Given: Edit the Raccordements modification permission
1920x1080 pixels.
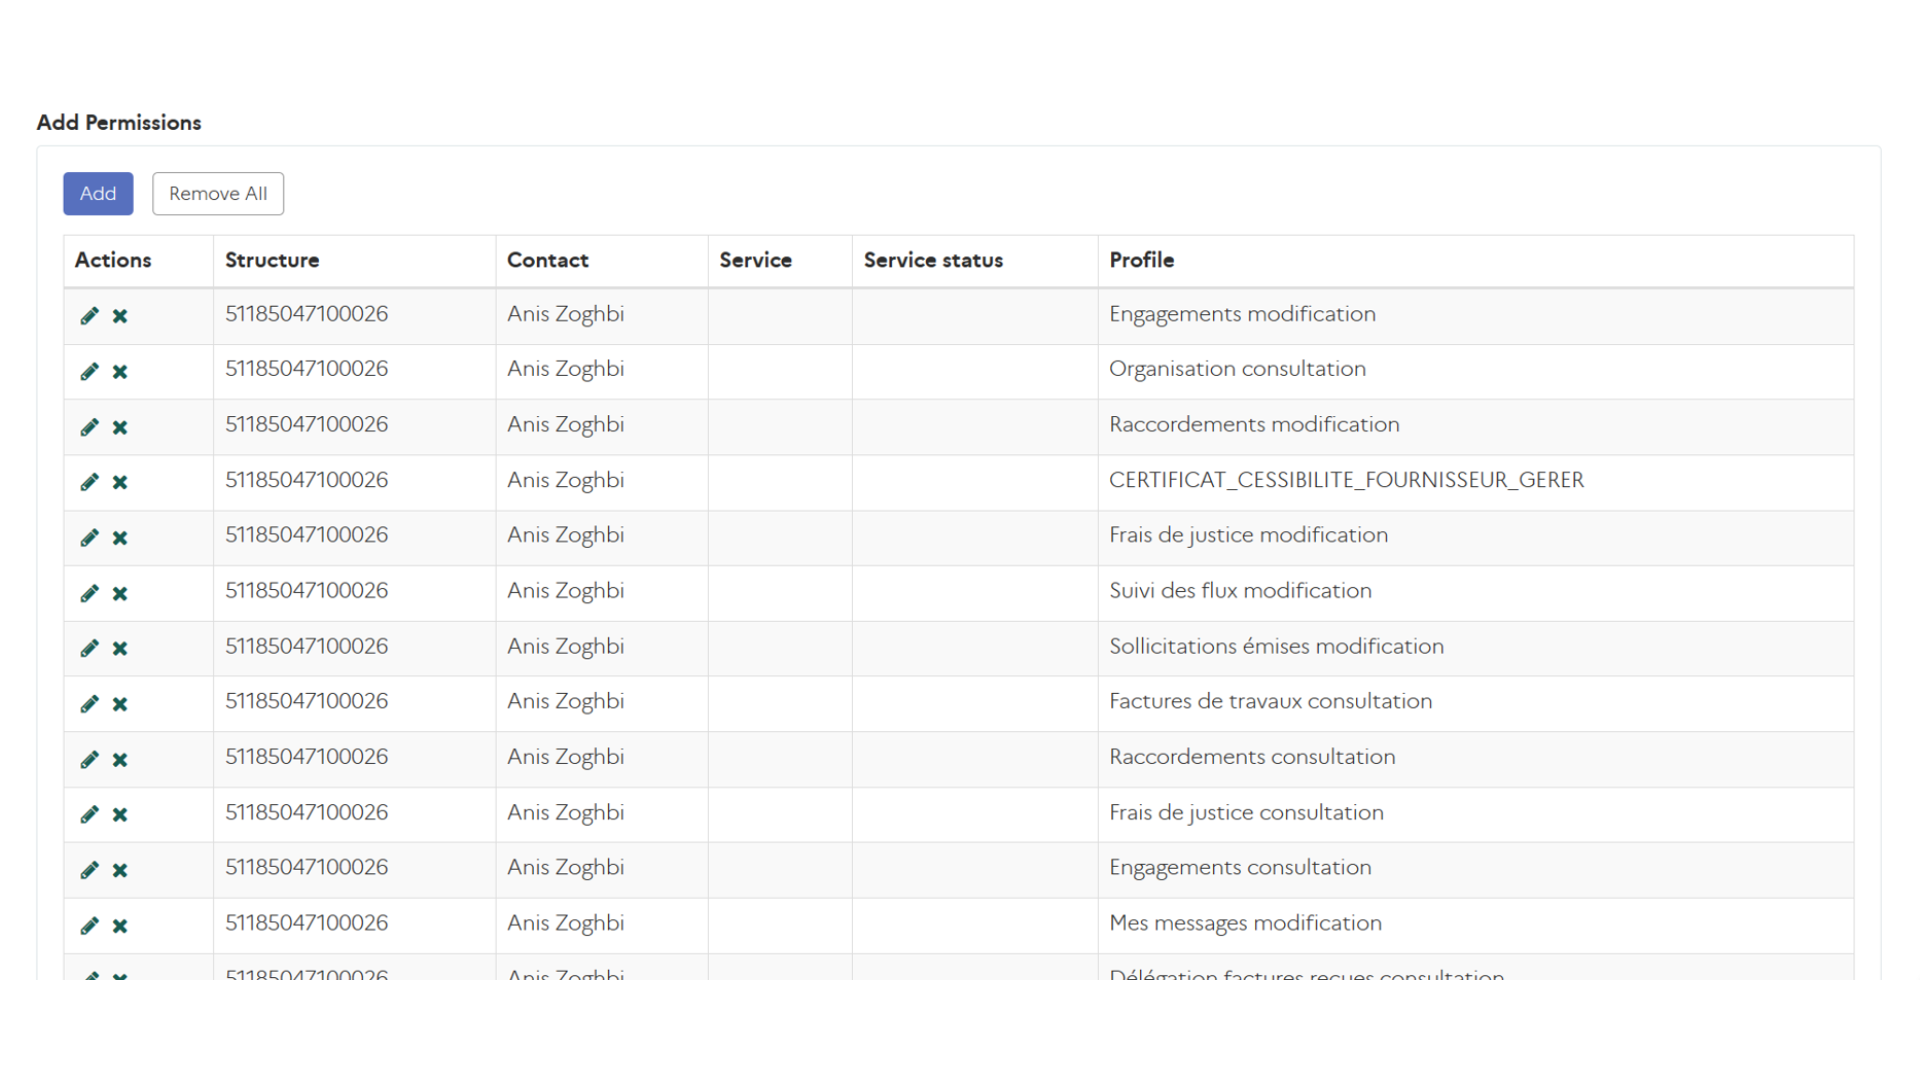Looking at the screenshot, I should (89, 427).
